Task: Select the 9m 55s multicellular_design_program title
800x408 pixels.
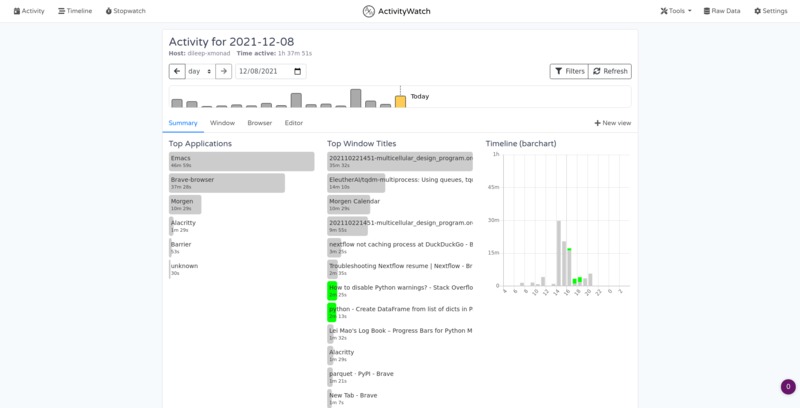Action: pyautogui.click(x=400, y=226)
